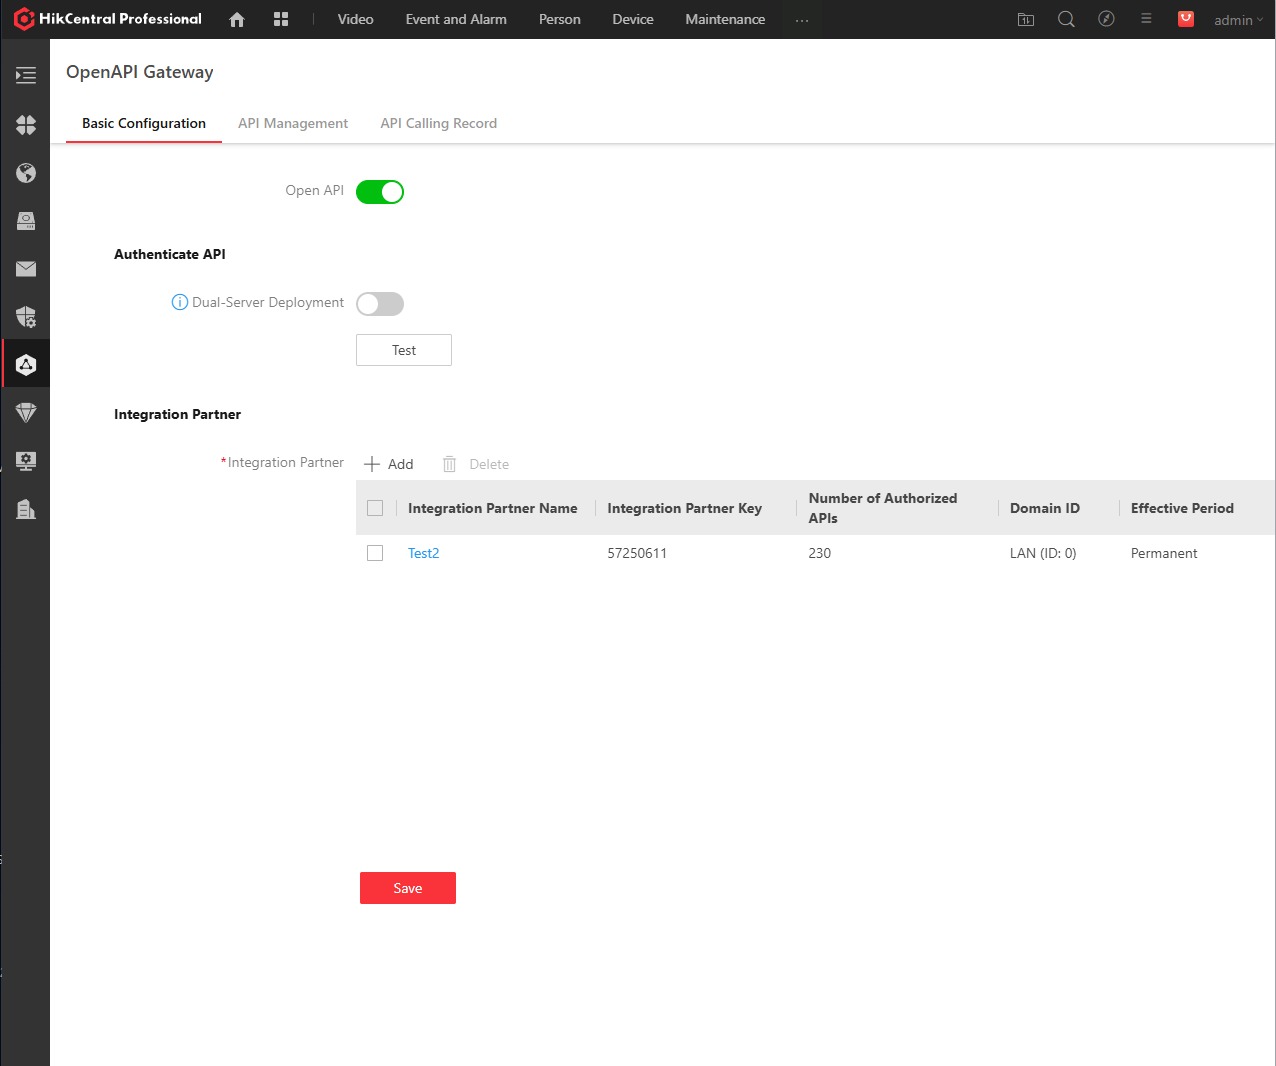Open the red app store icon in top bar
Screen dimensions: 1276x1066
coord(1186,19)
